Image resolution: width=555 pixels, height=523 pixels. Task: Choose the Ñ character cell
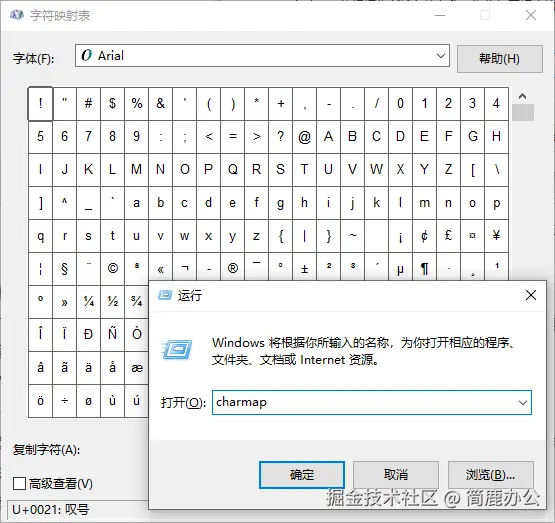click(x=113, y=334)
